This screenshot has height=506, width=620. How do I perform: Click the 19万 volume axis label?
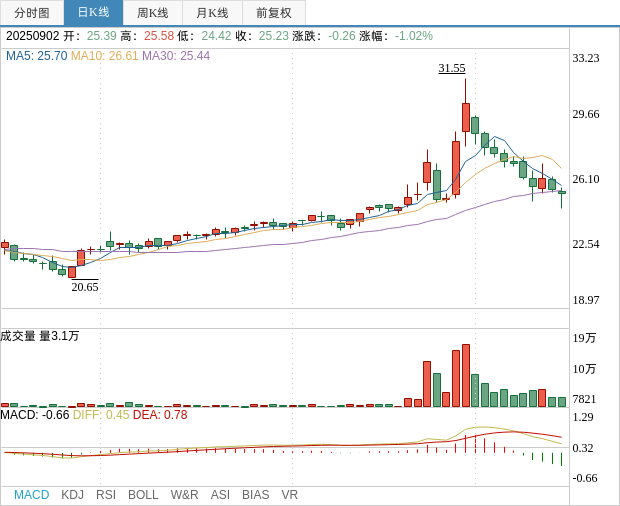click(x=584, y=338)
